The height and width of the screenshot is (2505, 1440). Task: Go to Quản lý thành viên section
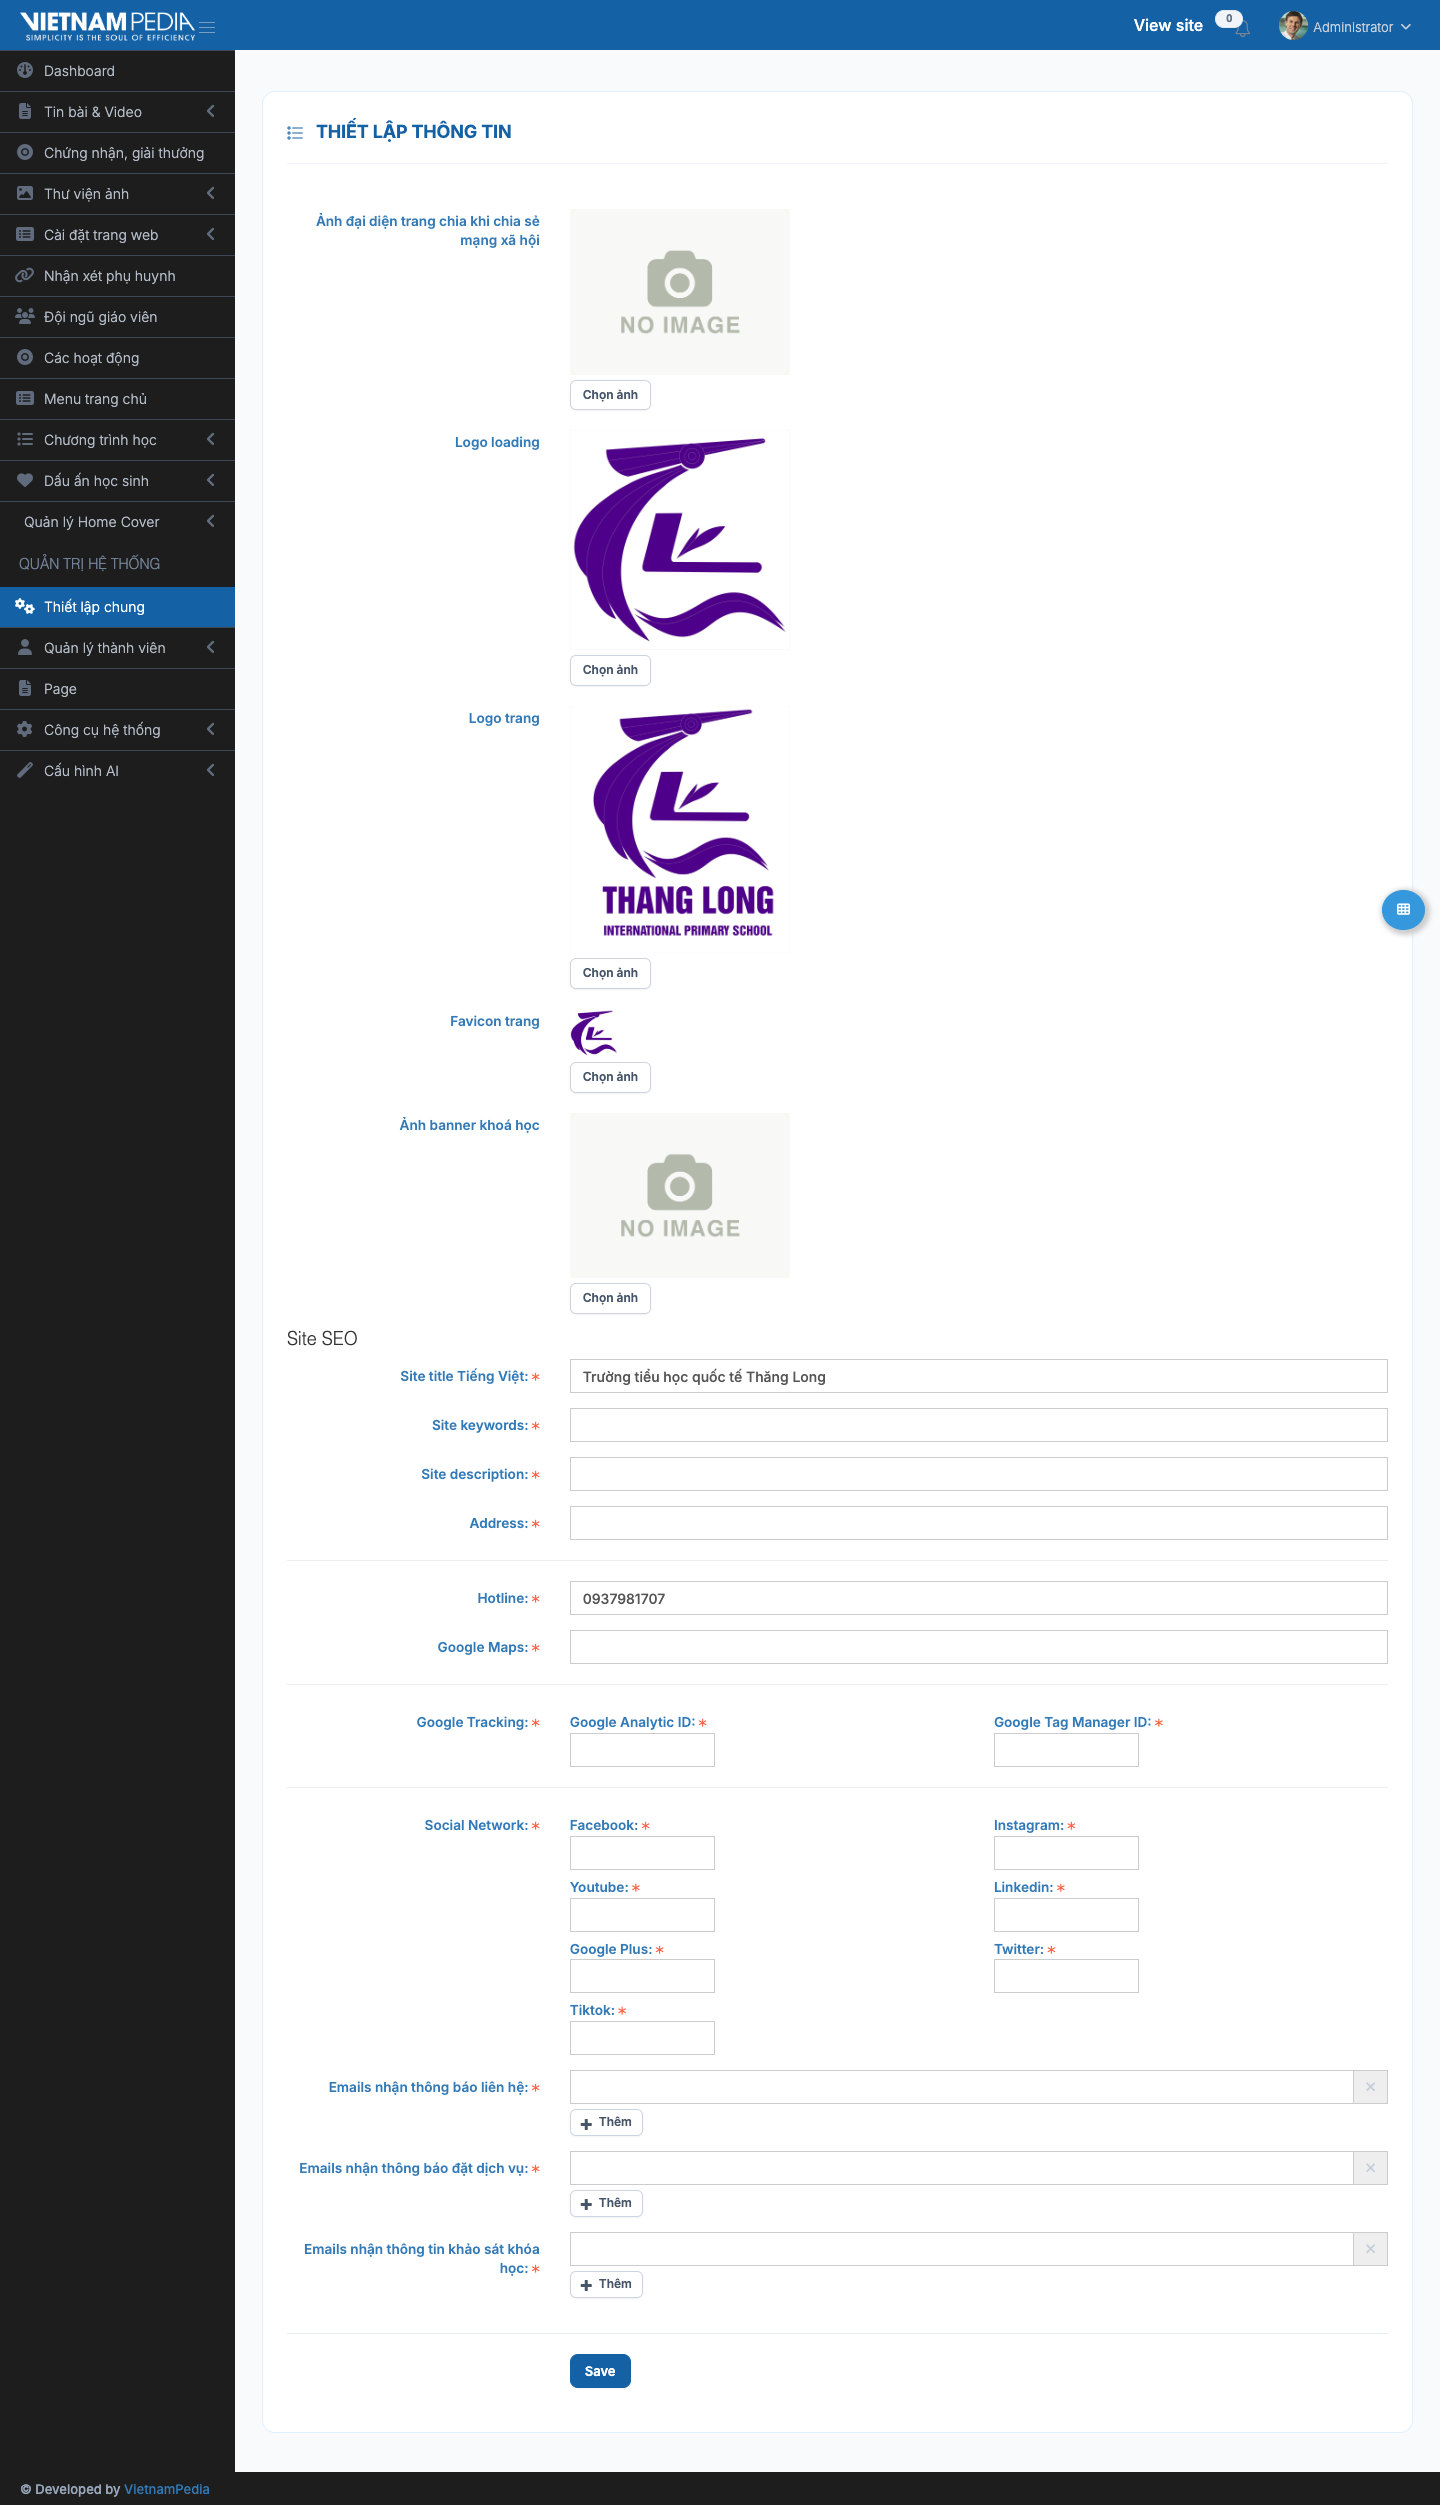[x=117, y=648]
